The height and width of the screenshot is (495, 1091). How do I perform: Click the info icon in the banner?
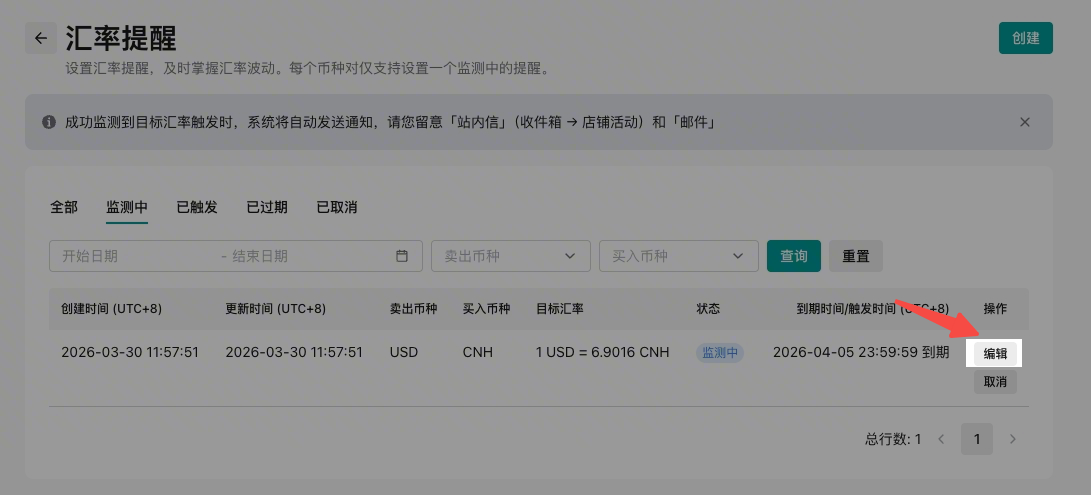tap(48, 122)
